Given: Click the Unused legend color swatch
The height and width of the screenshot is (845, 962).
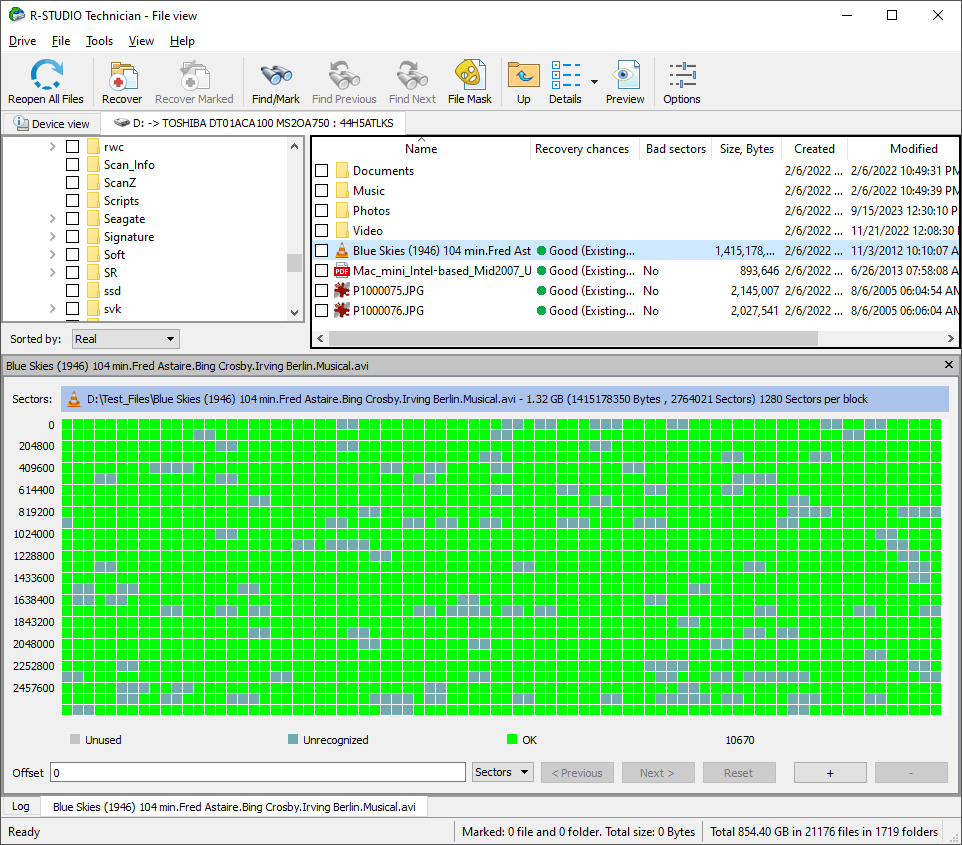Looking at the screenshot, I should point(75,739).
